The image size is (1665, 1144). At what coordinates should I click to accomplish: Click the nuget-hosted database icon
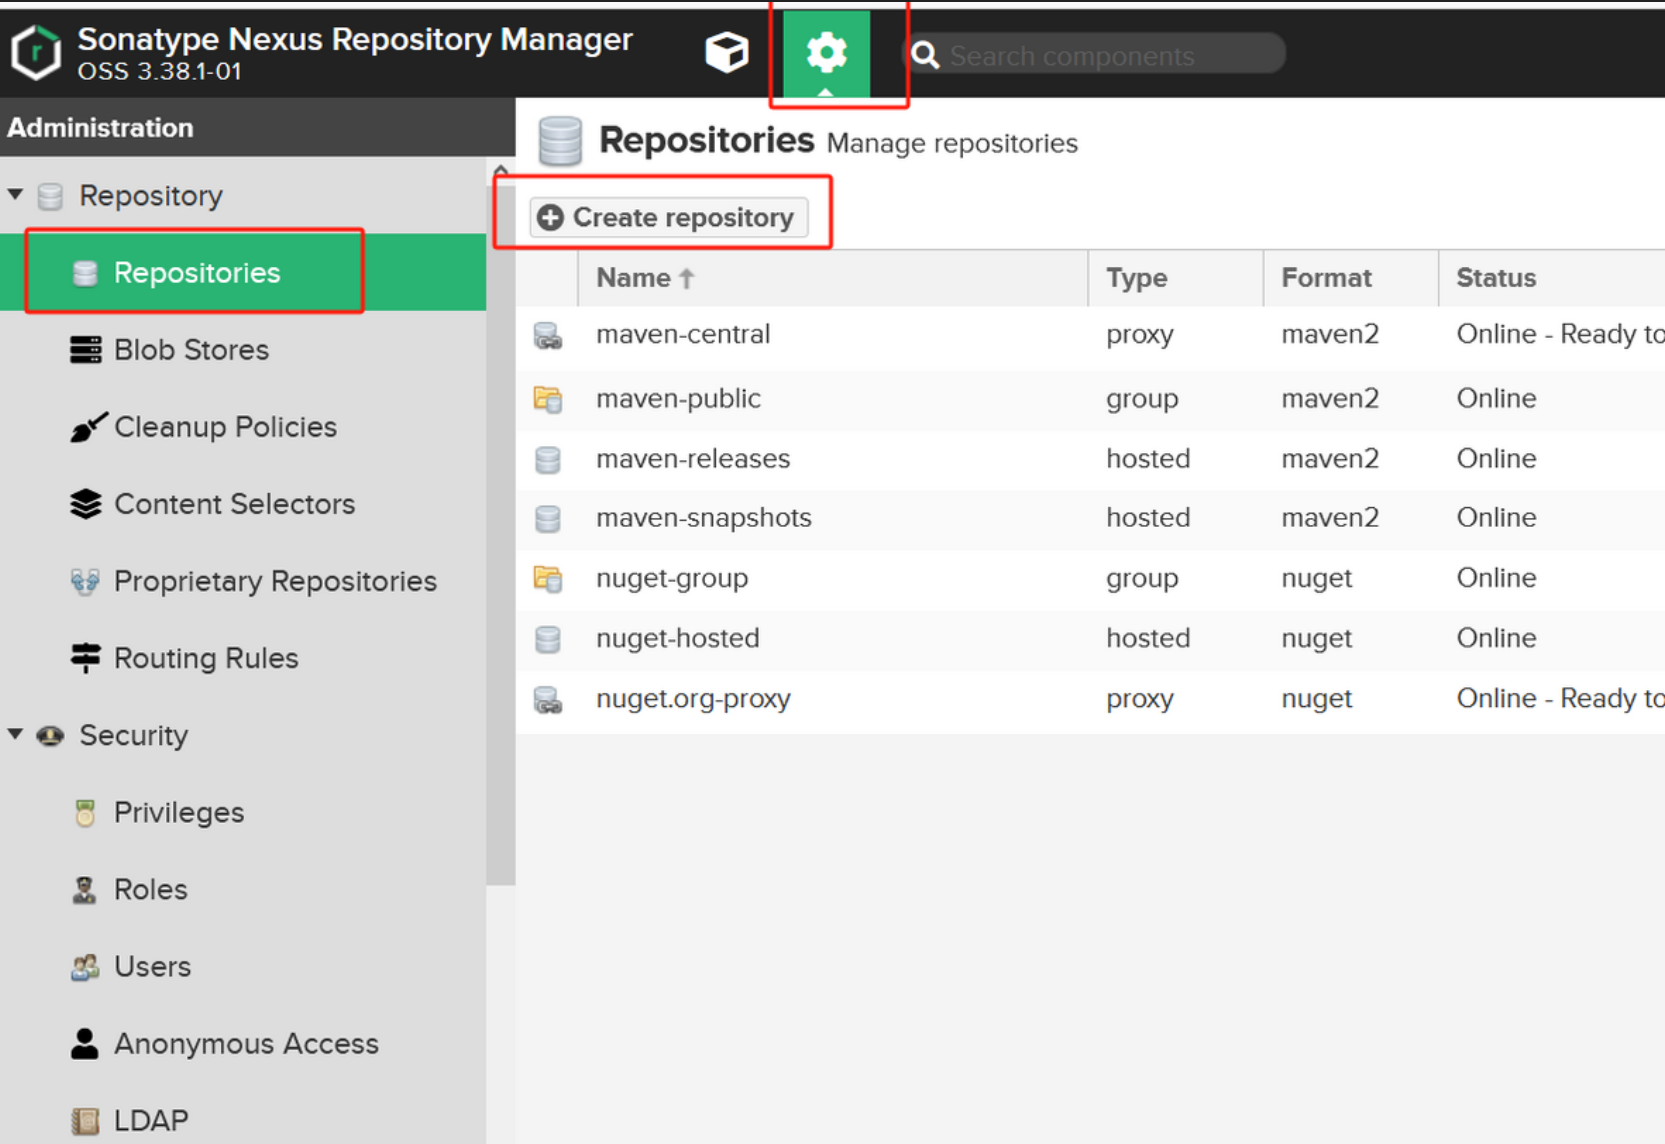[x=548, y=639]
